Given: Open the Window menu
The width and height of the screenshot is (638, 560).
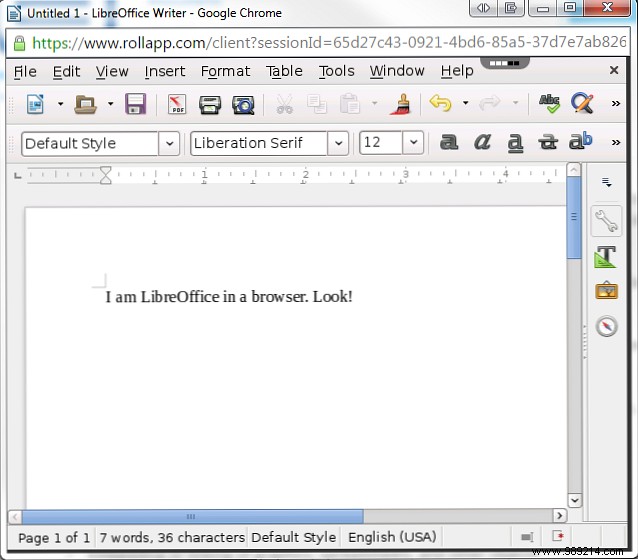Looking at the screenshot, I should click(x=397, y=72).
